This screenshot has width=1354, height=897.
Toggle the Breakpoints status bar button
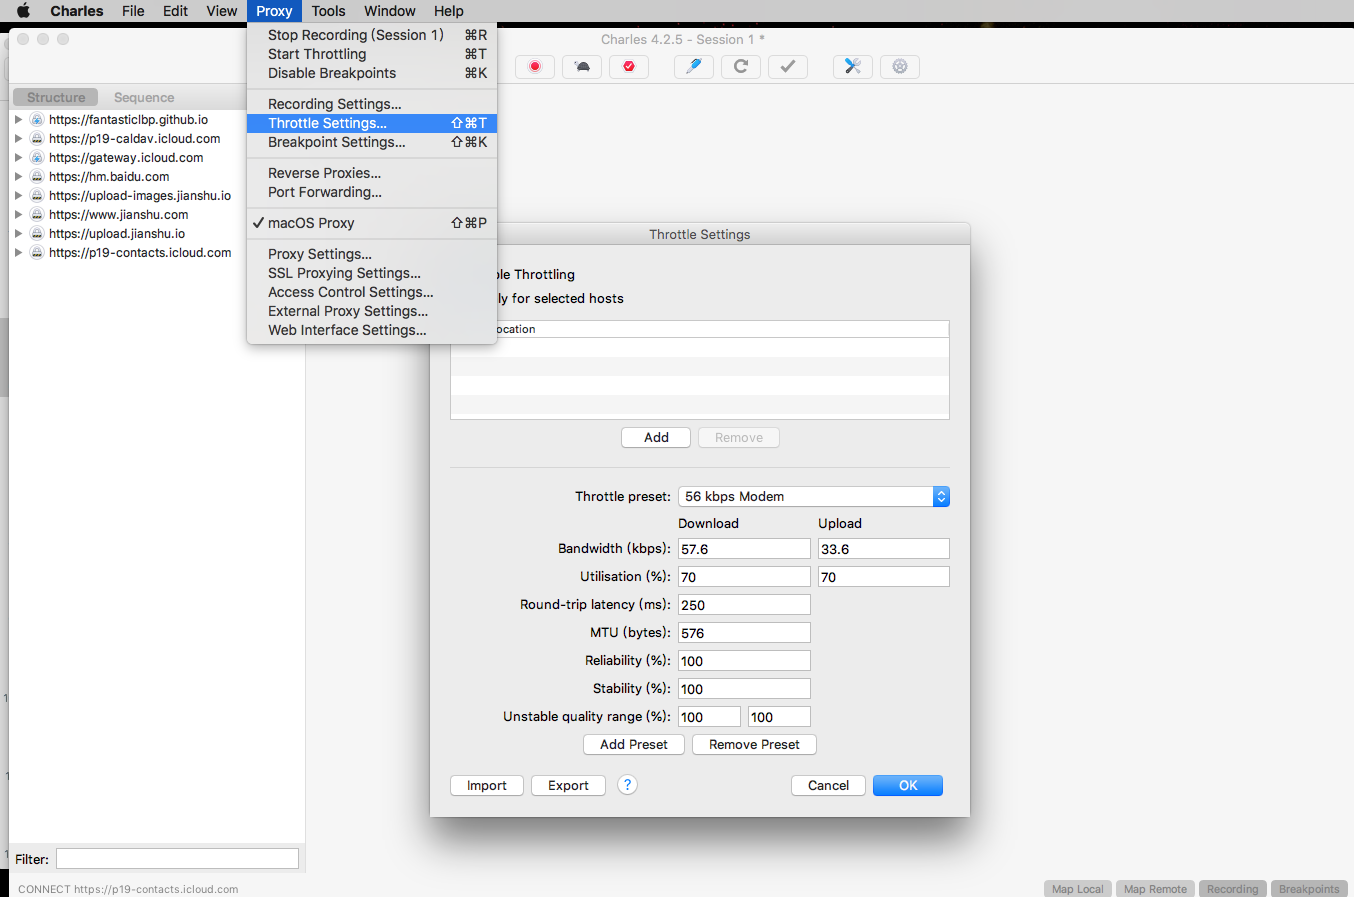pyautogui.click(x=1309, y=889)
